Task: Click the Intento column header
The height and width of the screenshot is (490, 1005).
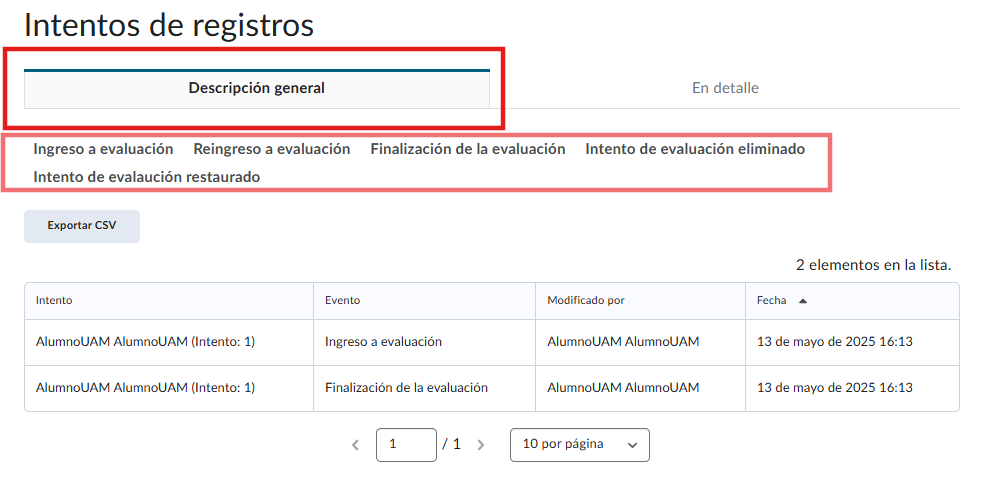Action: pyautogui.click(x=54, y=300)
